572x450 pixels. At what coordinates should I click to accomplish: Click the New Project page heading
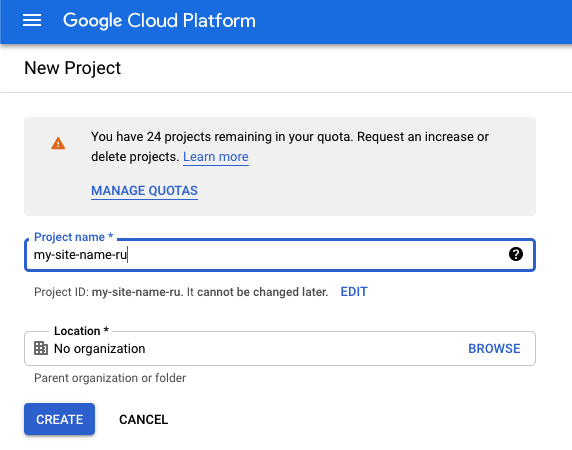(72, 68)
